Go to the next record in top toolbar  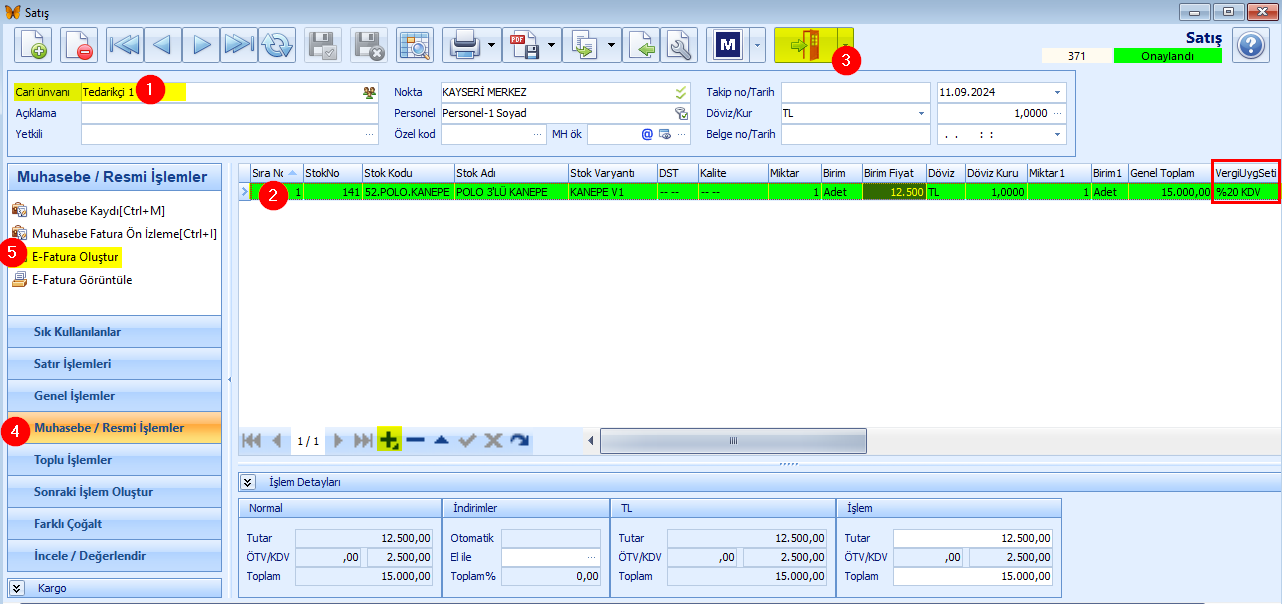coord(201,45)
